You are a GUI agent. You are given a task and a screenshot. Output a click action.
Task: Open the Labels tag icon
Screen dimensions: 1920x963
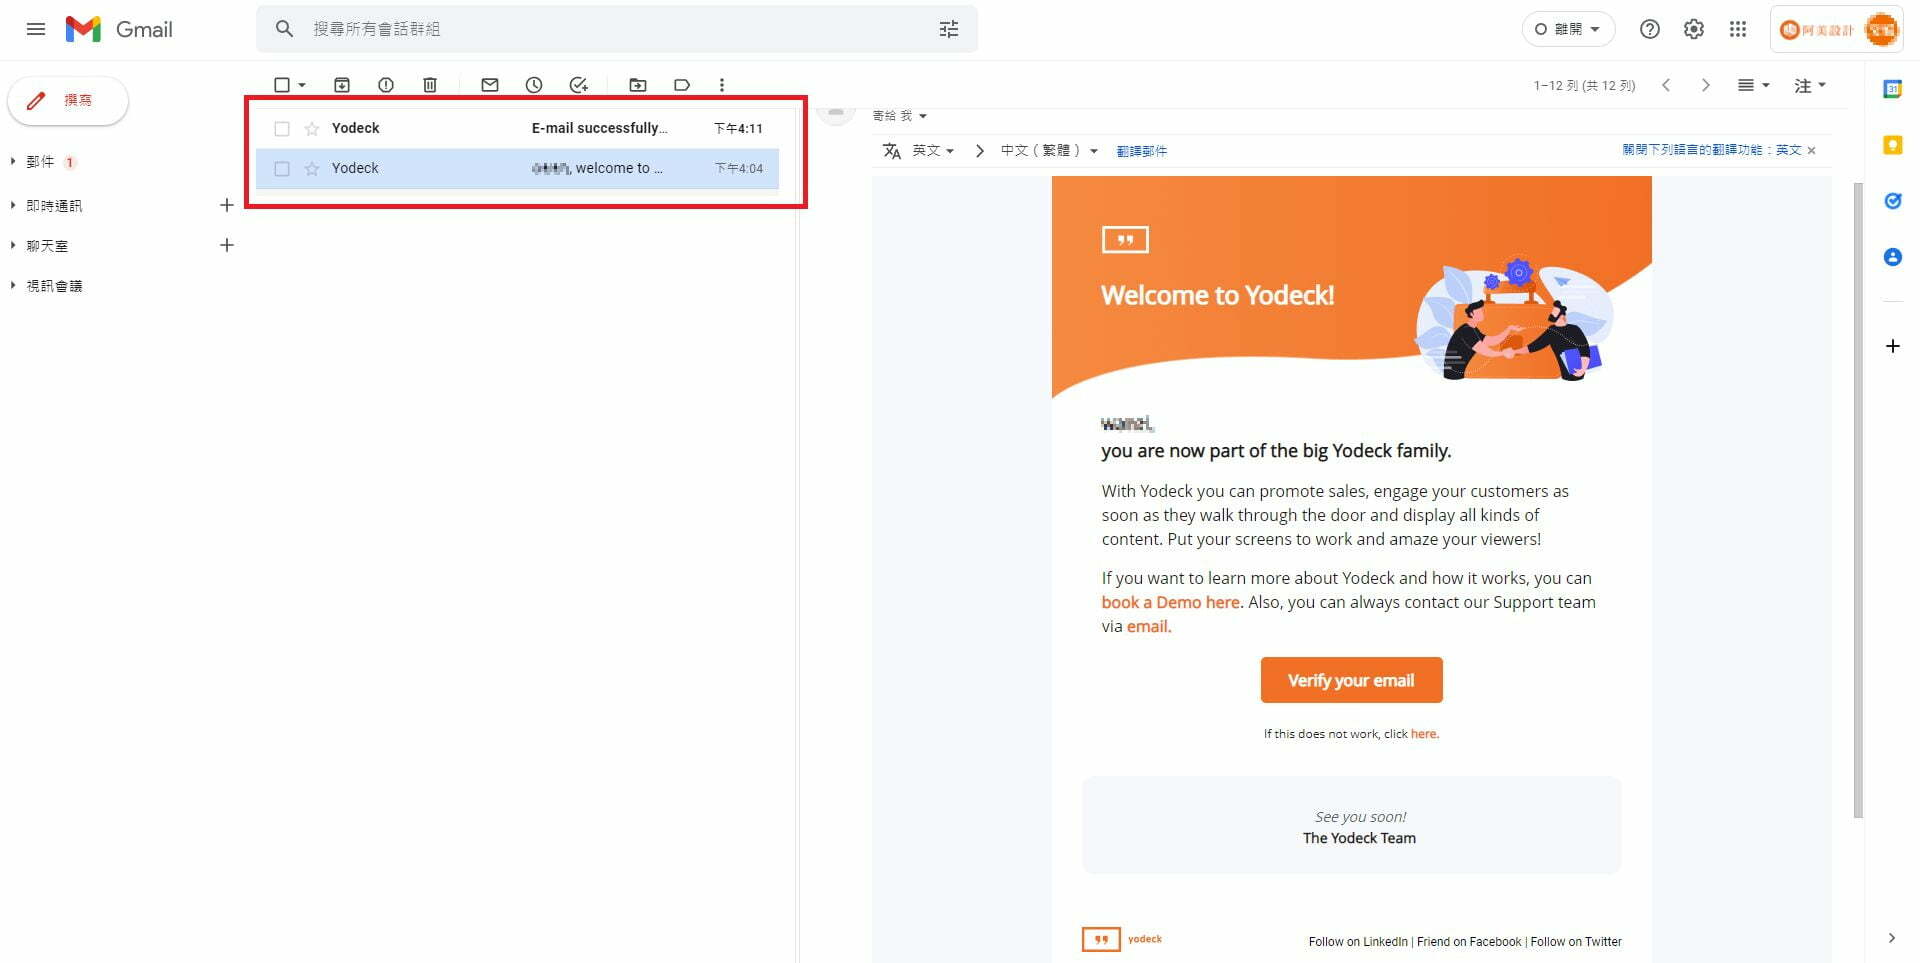(682, 85)
